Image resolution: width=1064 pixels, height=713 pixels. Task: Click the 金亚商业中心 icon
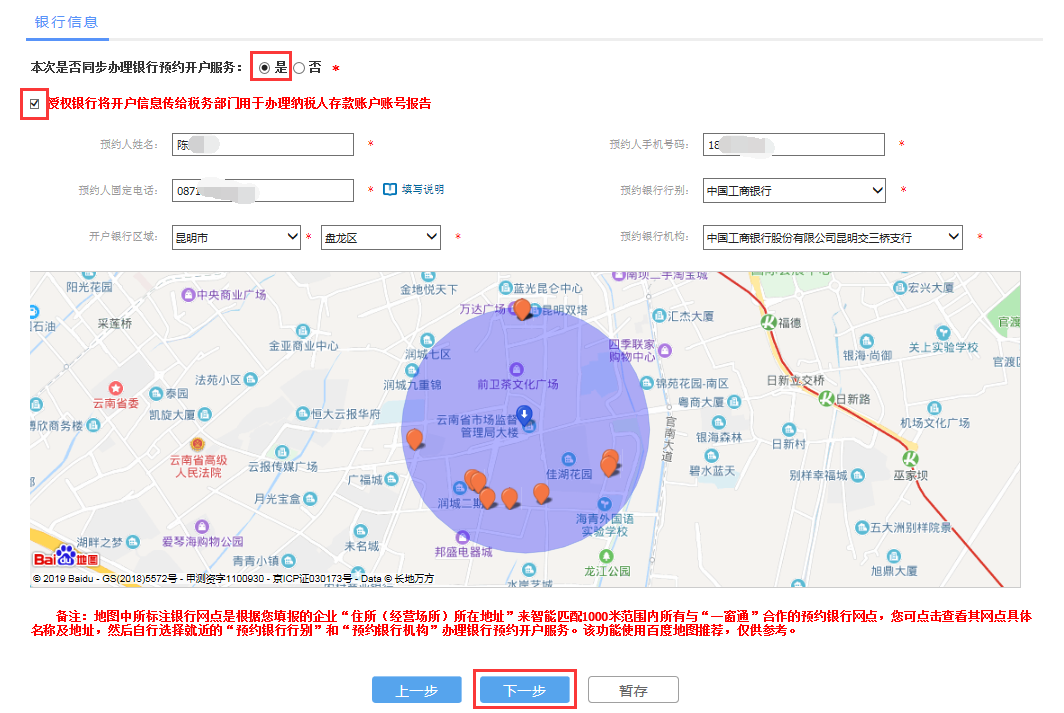[x=303, y=331]
